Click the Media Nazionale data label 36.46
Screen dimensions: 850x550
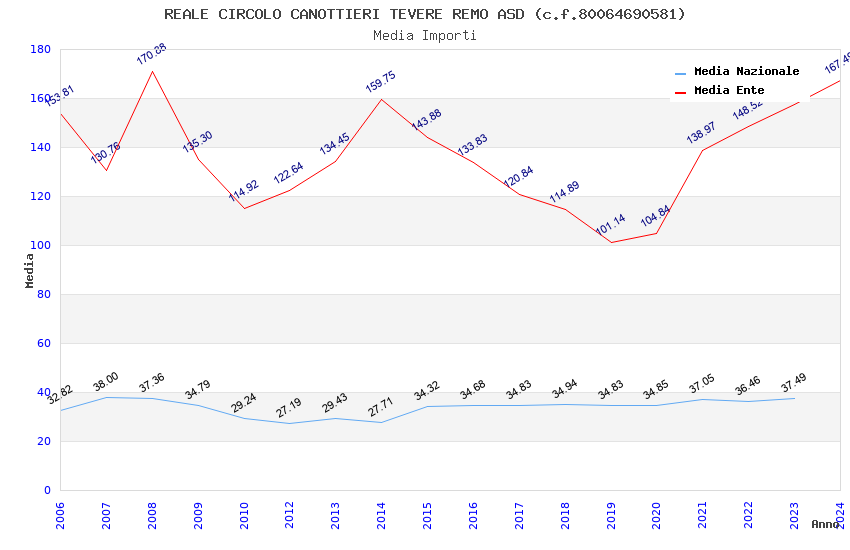[x=748, y=386]
